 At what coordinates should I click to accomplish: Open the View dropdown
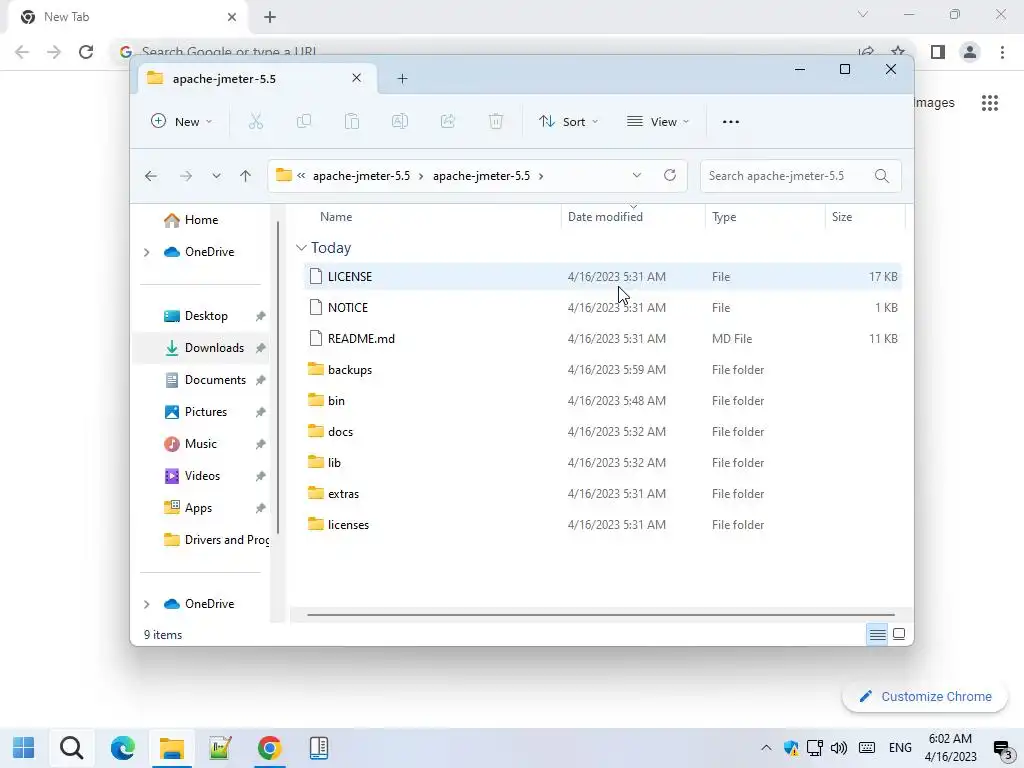point(658,121)
